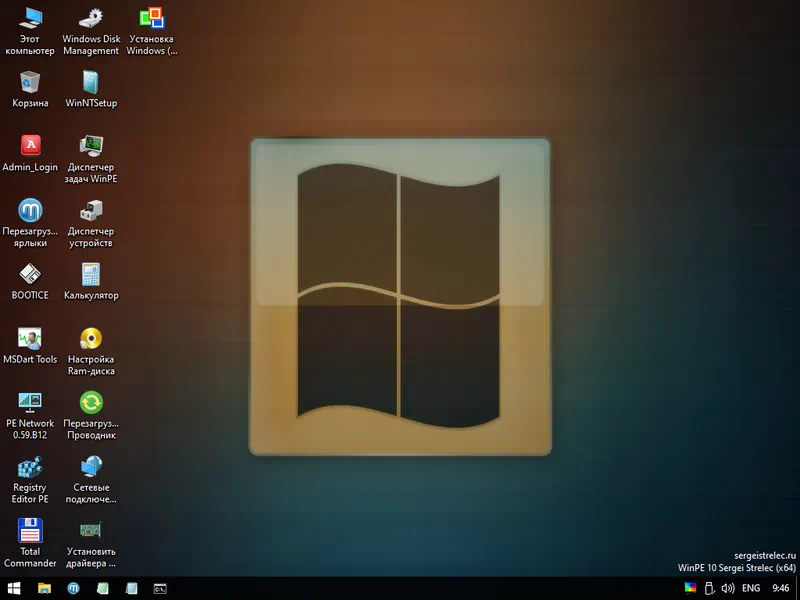This screenshot has width=800, height=600.
Task: Click the blue notebook taskbar icon
Action: tap(132, 588)
